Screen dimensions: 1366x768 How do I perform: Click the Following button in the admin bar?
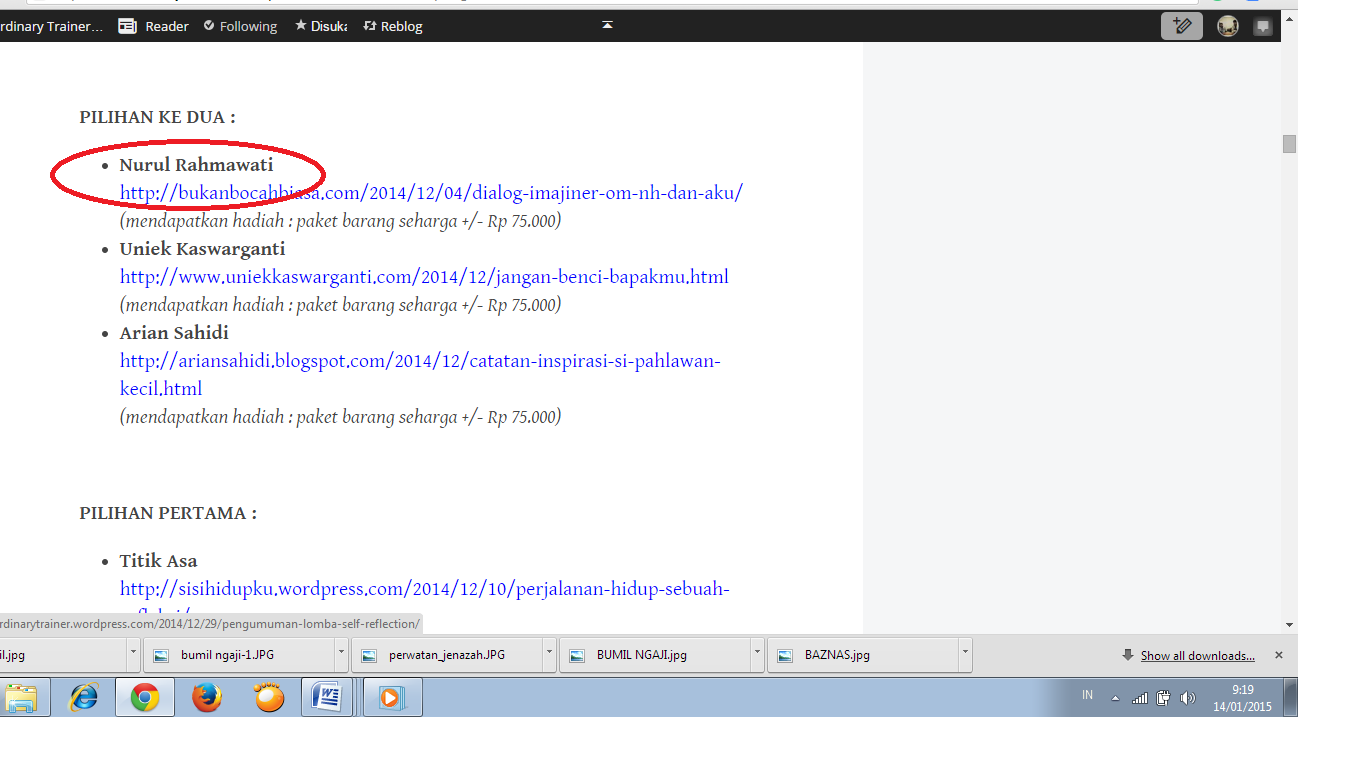[240, 26]
